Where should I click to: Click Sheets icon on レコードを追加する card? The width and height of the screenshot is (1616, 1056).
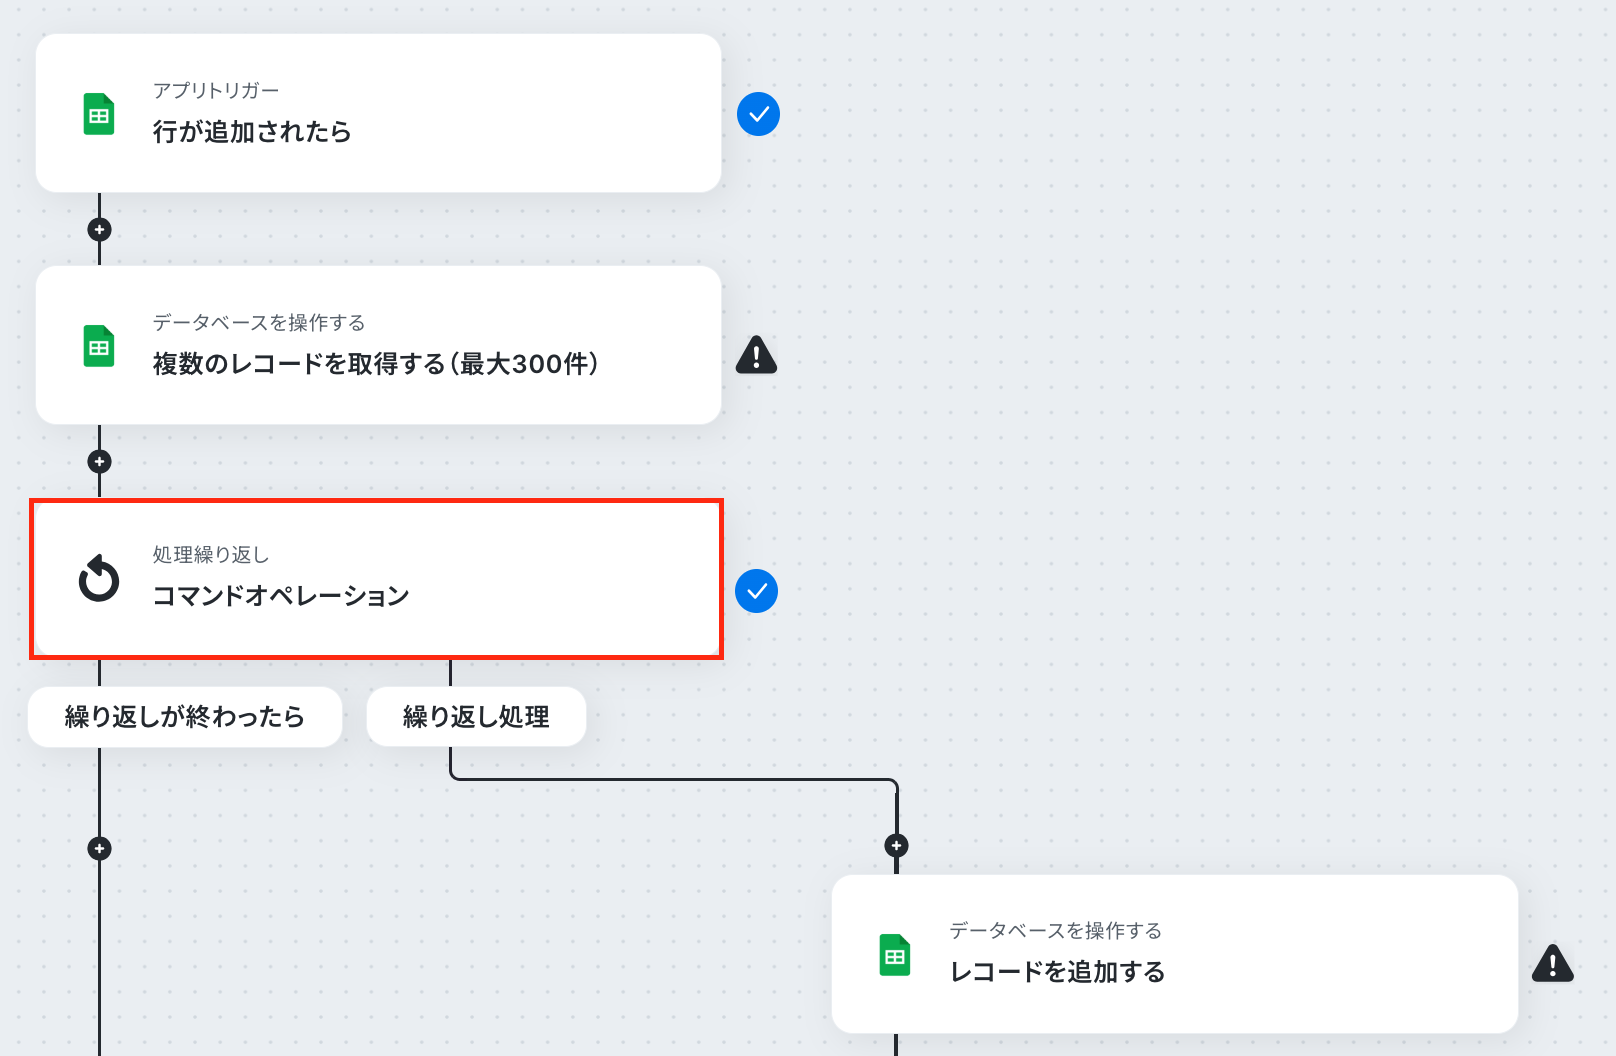(895, 955)
